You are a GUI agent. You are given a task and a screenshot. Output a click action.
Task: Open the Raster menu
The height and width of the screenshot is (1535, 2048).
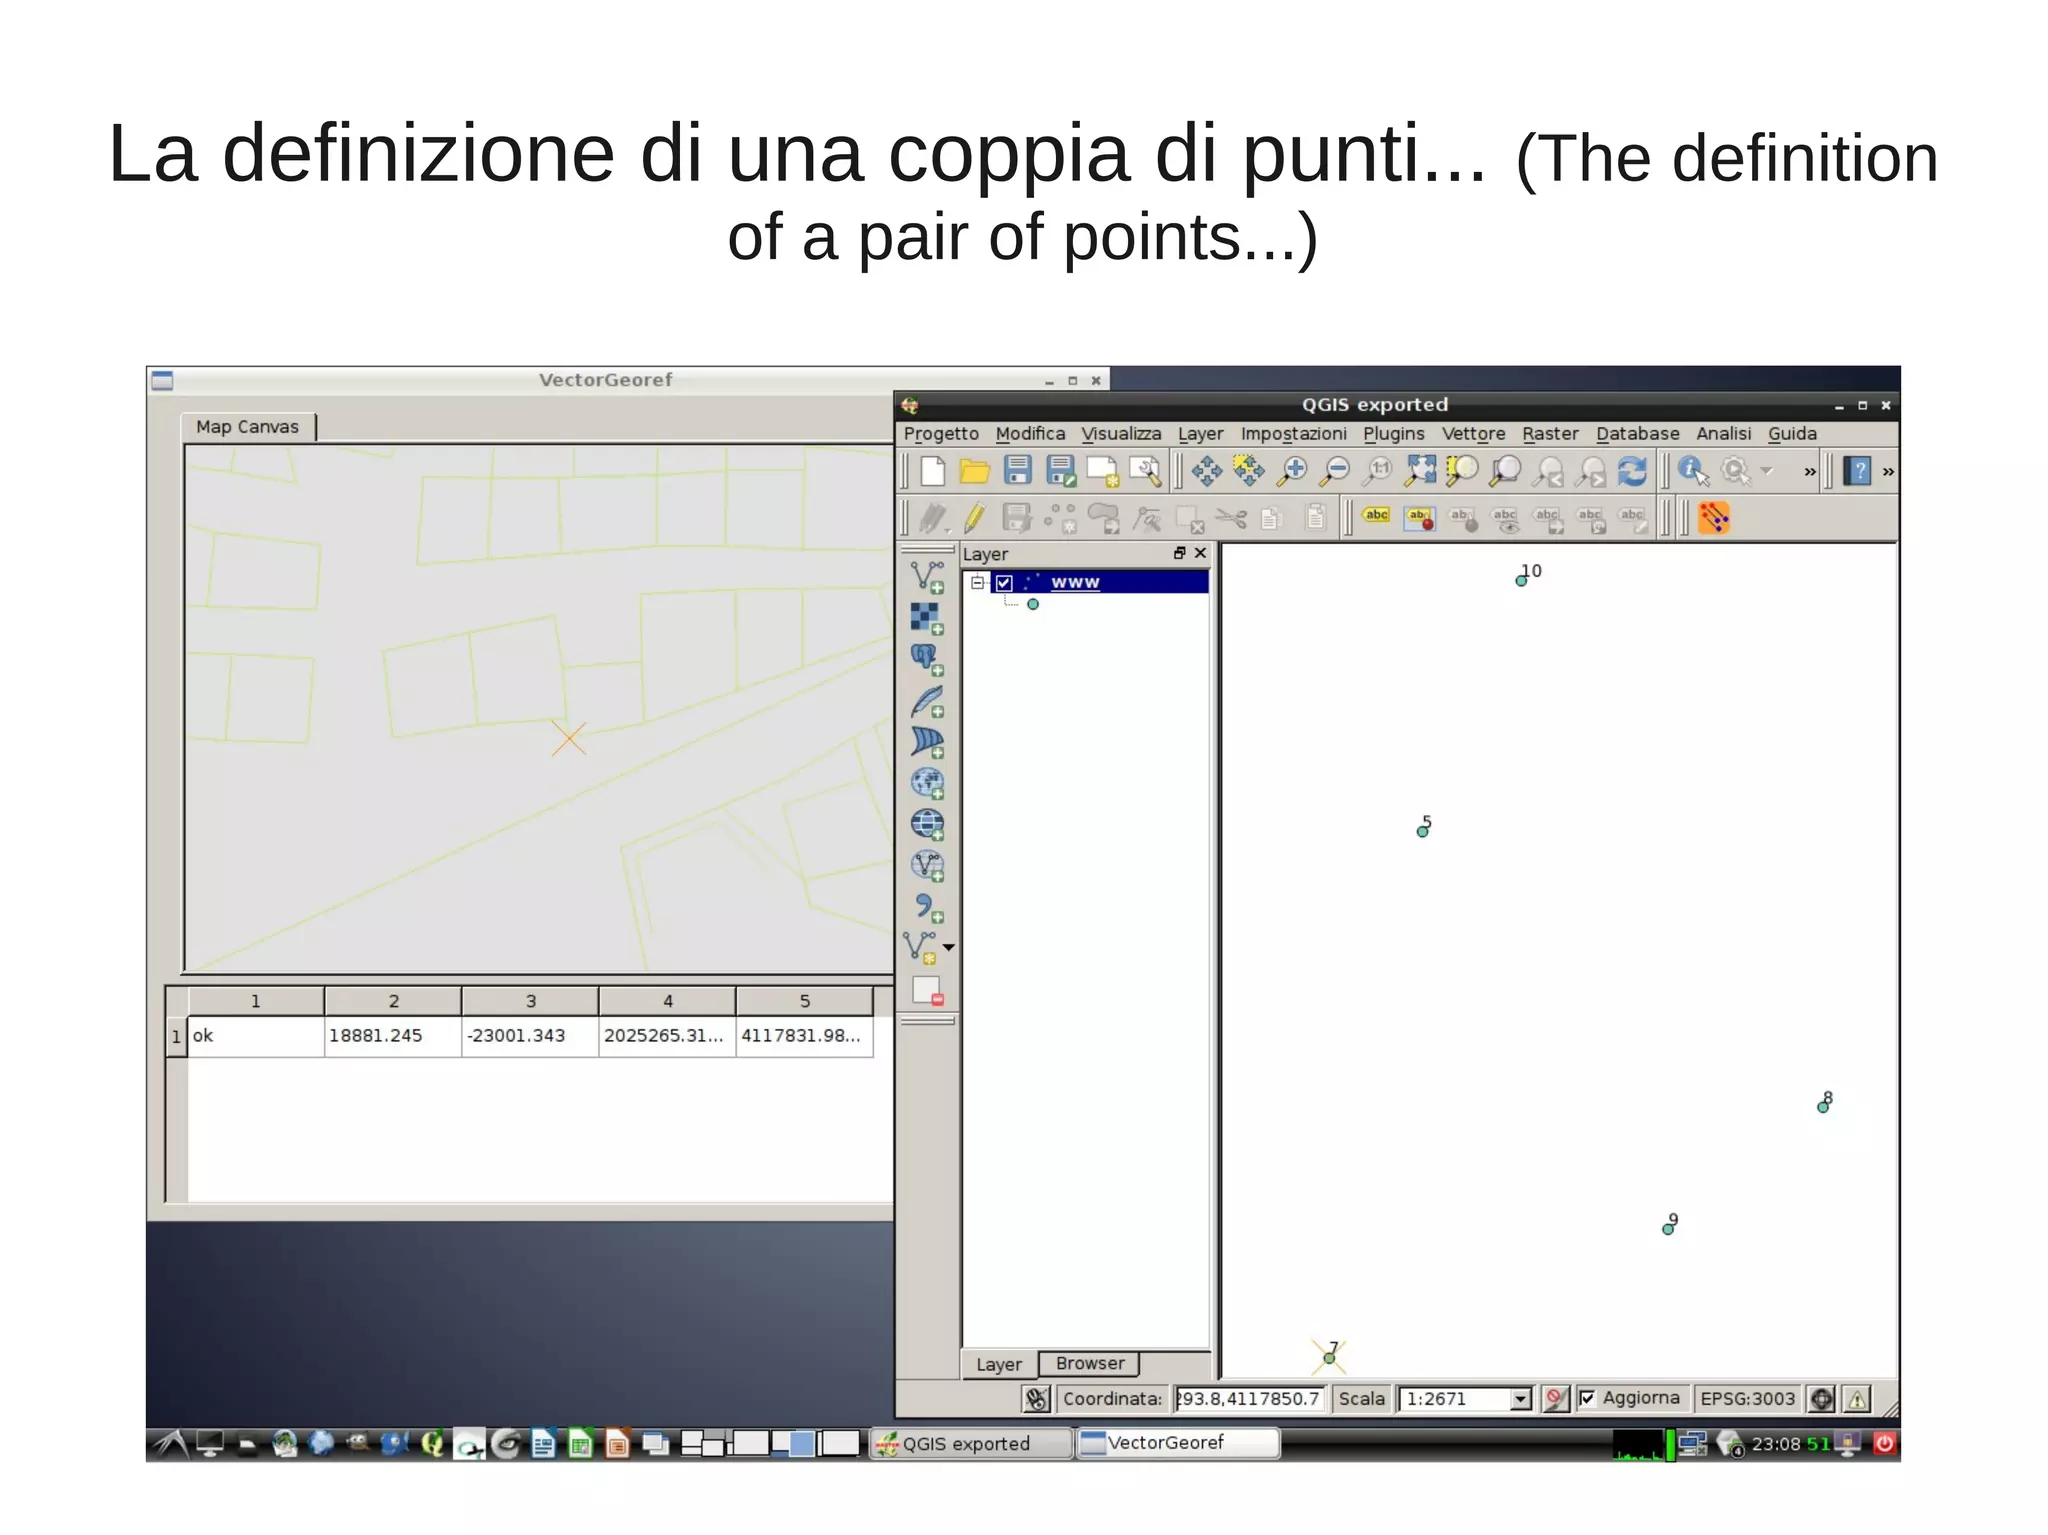click(1550, 434)
